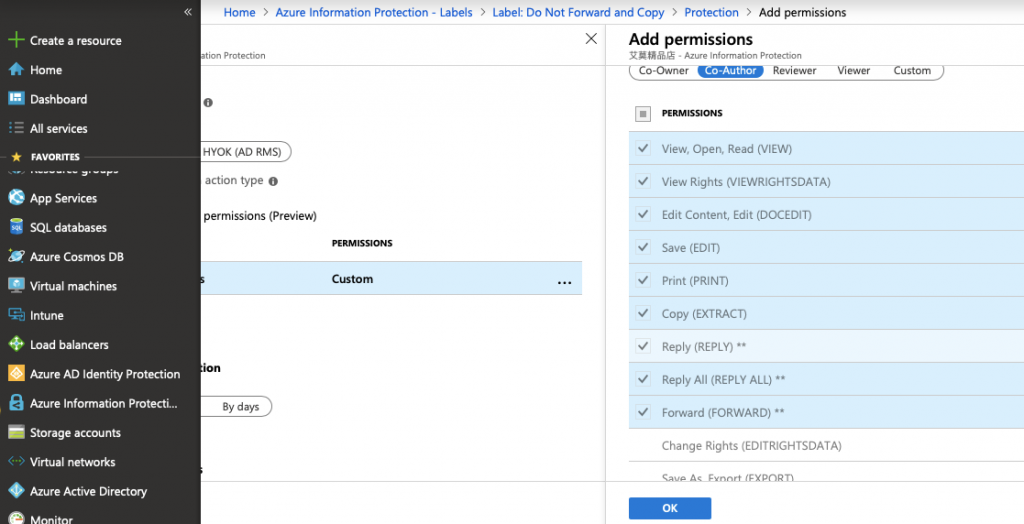Switch to the Co-Owner permission preset
1024x524 pixels.
664,71
